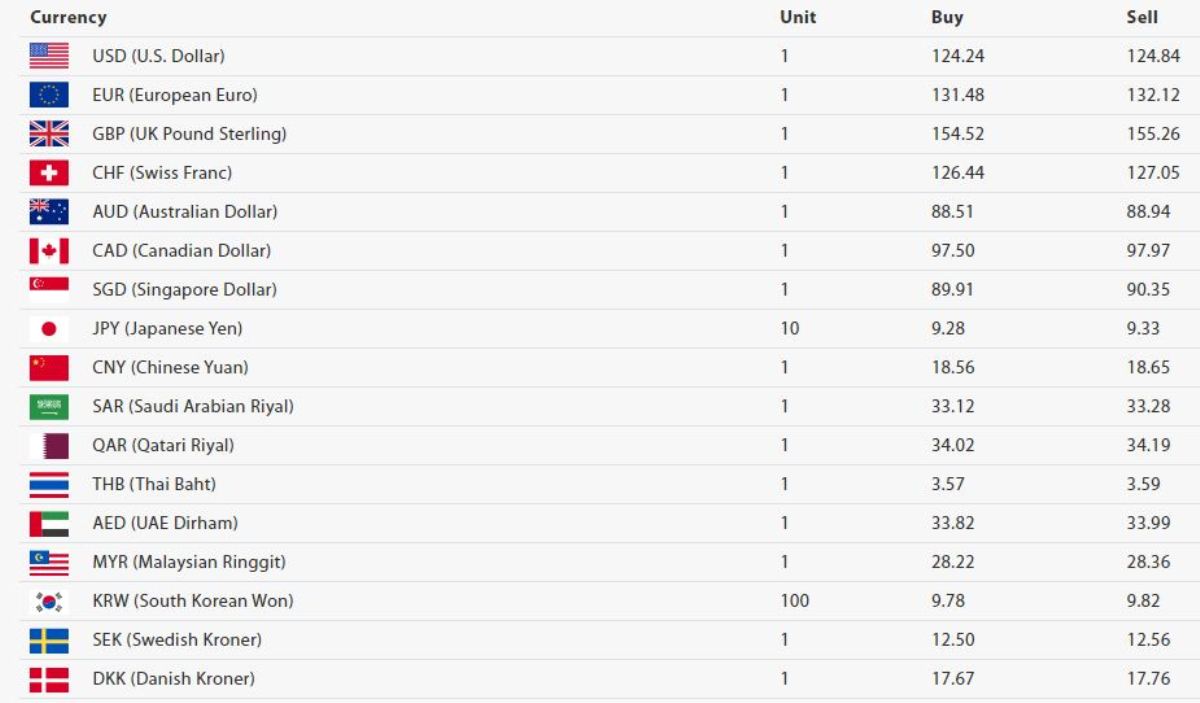Select the South Korean flag icon
Screen dimensions: 1200x703
(49, 601)
